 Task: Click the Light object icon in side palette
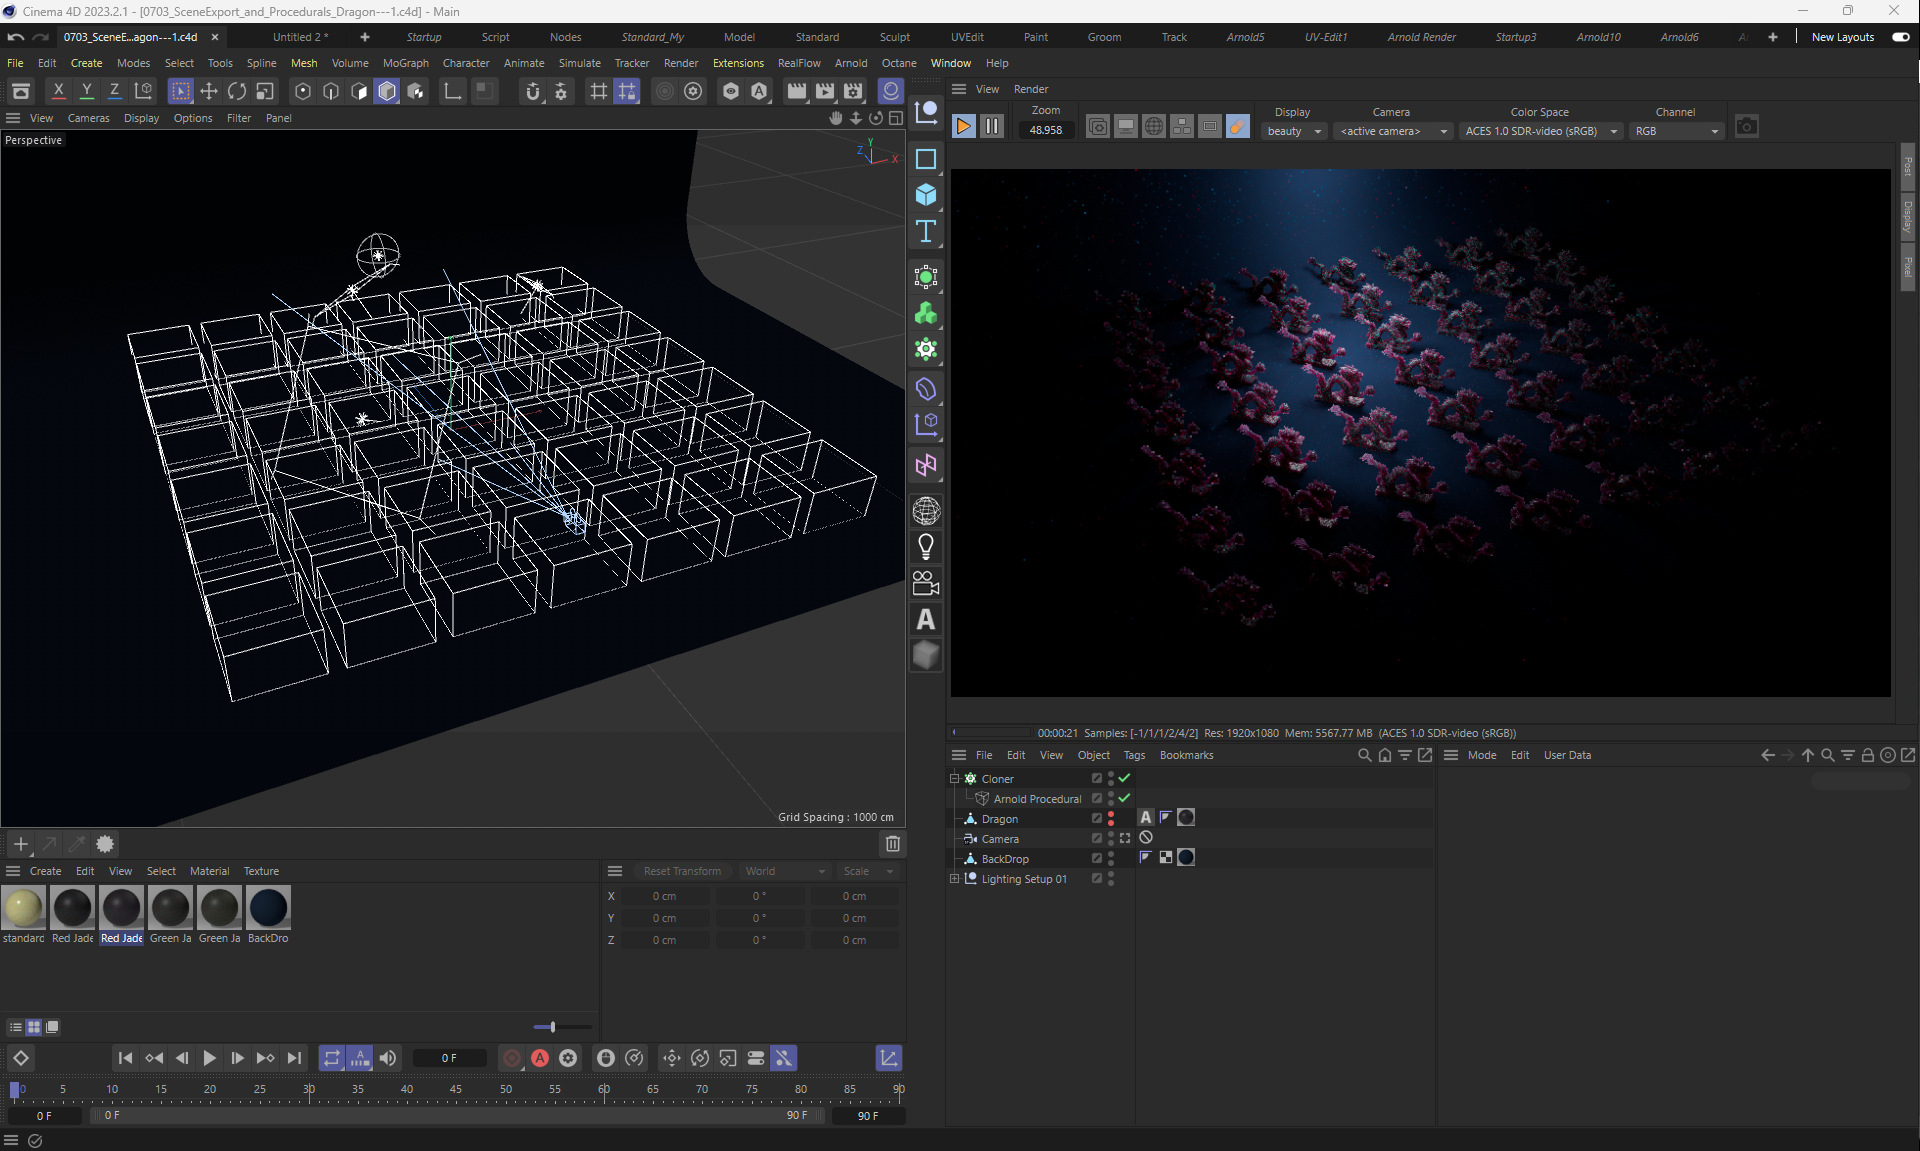coord(926,547)
